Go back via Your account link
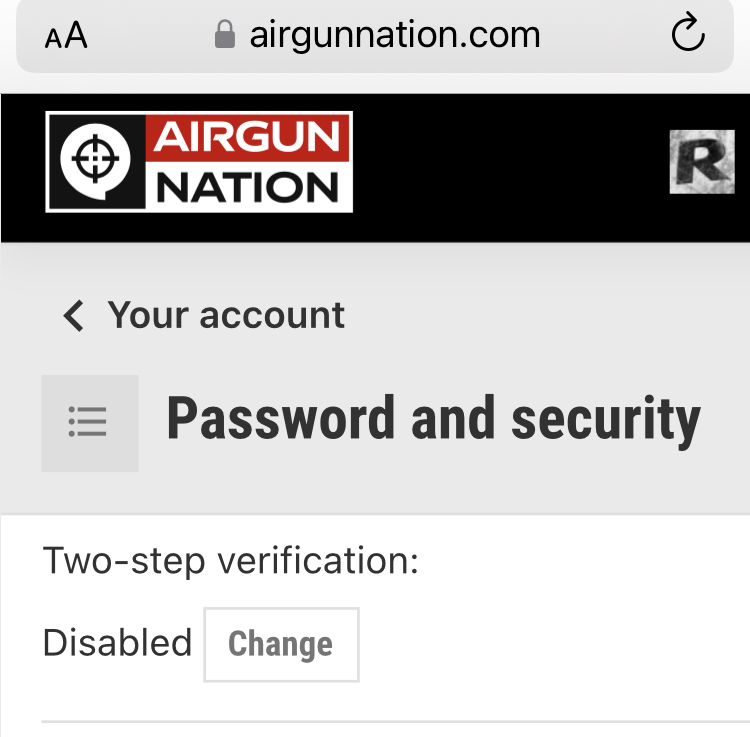Viewport: 750px width, 737px height. pos(225,316)
